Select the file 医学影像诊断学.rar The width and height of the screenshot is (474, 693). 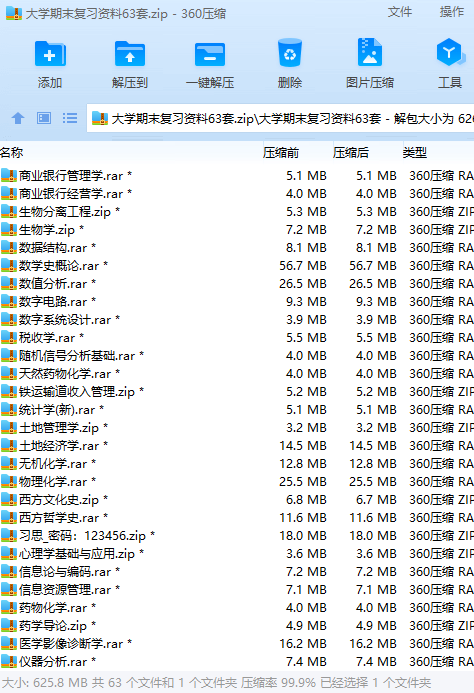[237, 644]
